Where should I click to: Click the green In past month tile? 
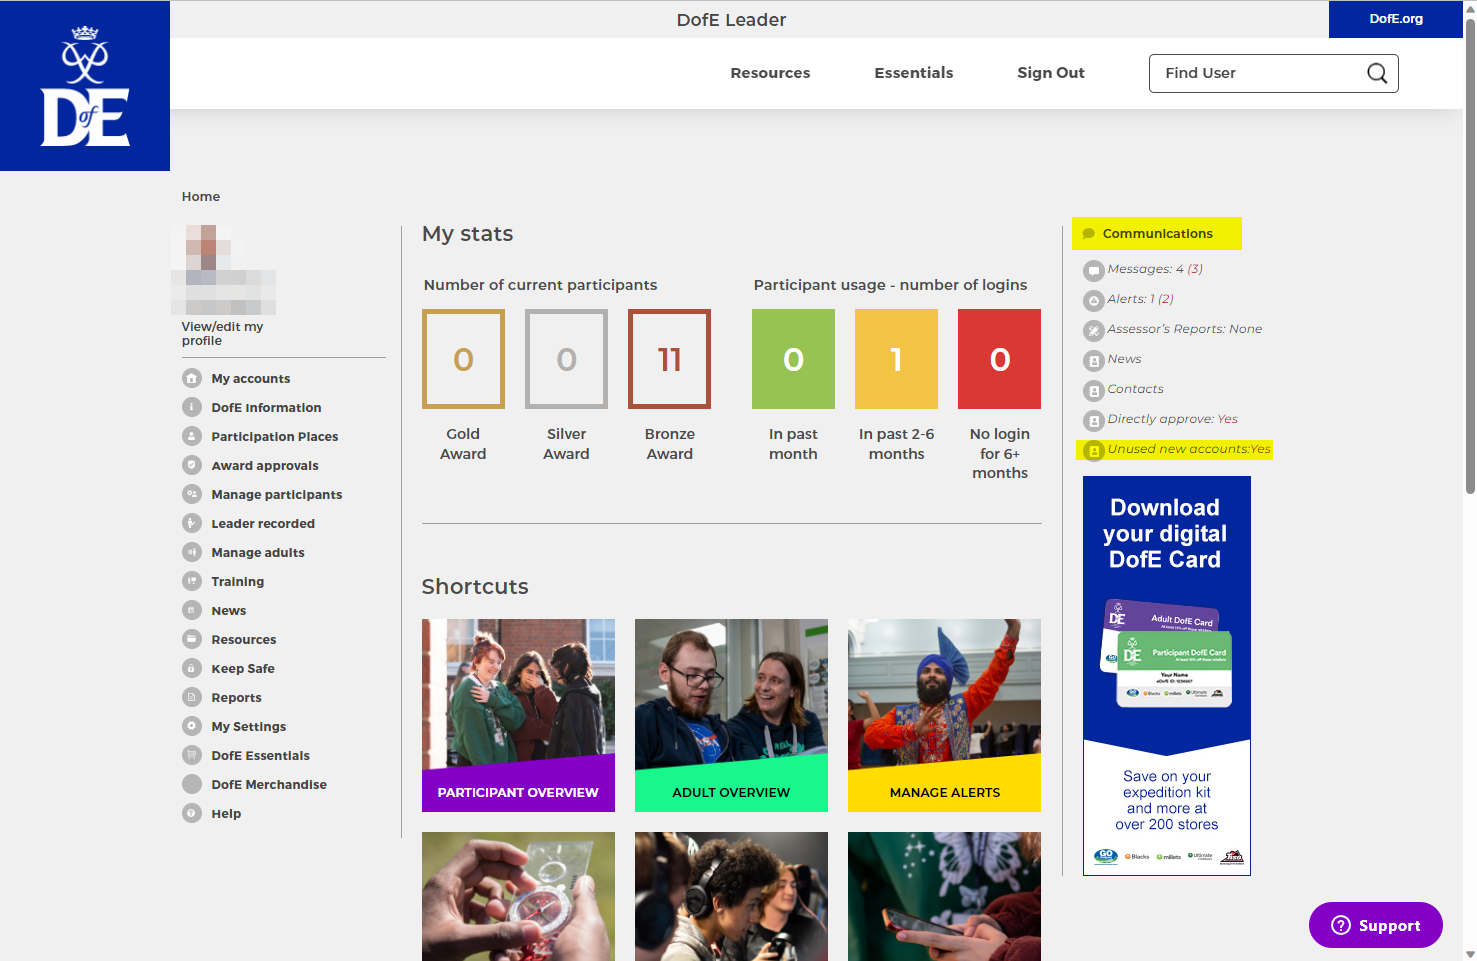[793, 359]
